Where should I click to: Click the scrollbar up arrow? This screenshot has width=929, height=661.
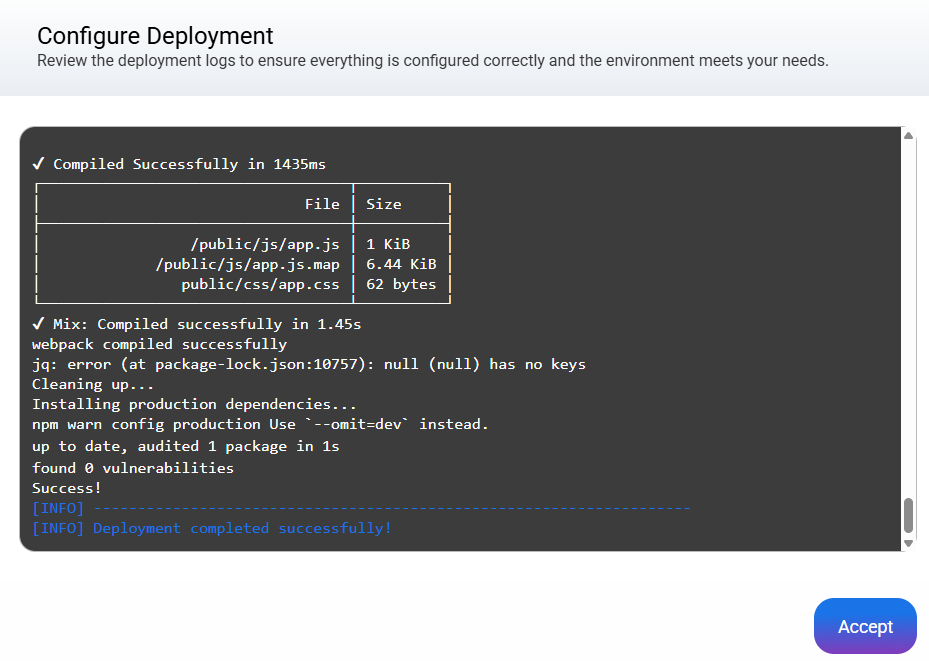(908, 135)
